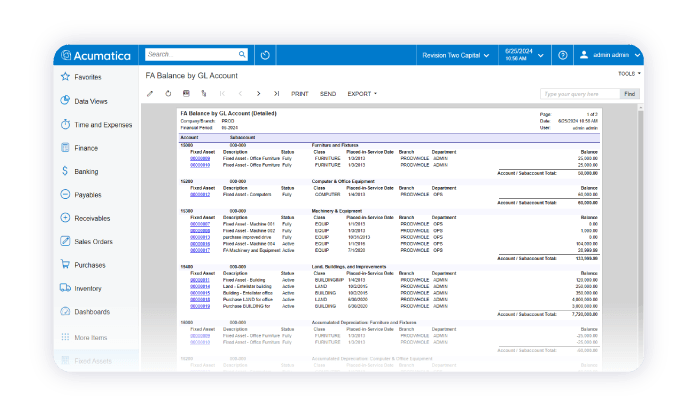Image resolution: width=700 pixels, height=414 pixels.
Task: Open Inventory truck icon
Action: pyautogui.click(x=65, y=288)
